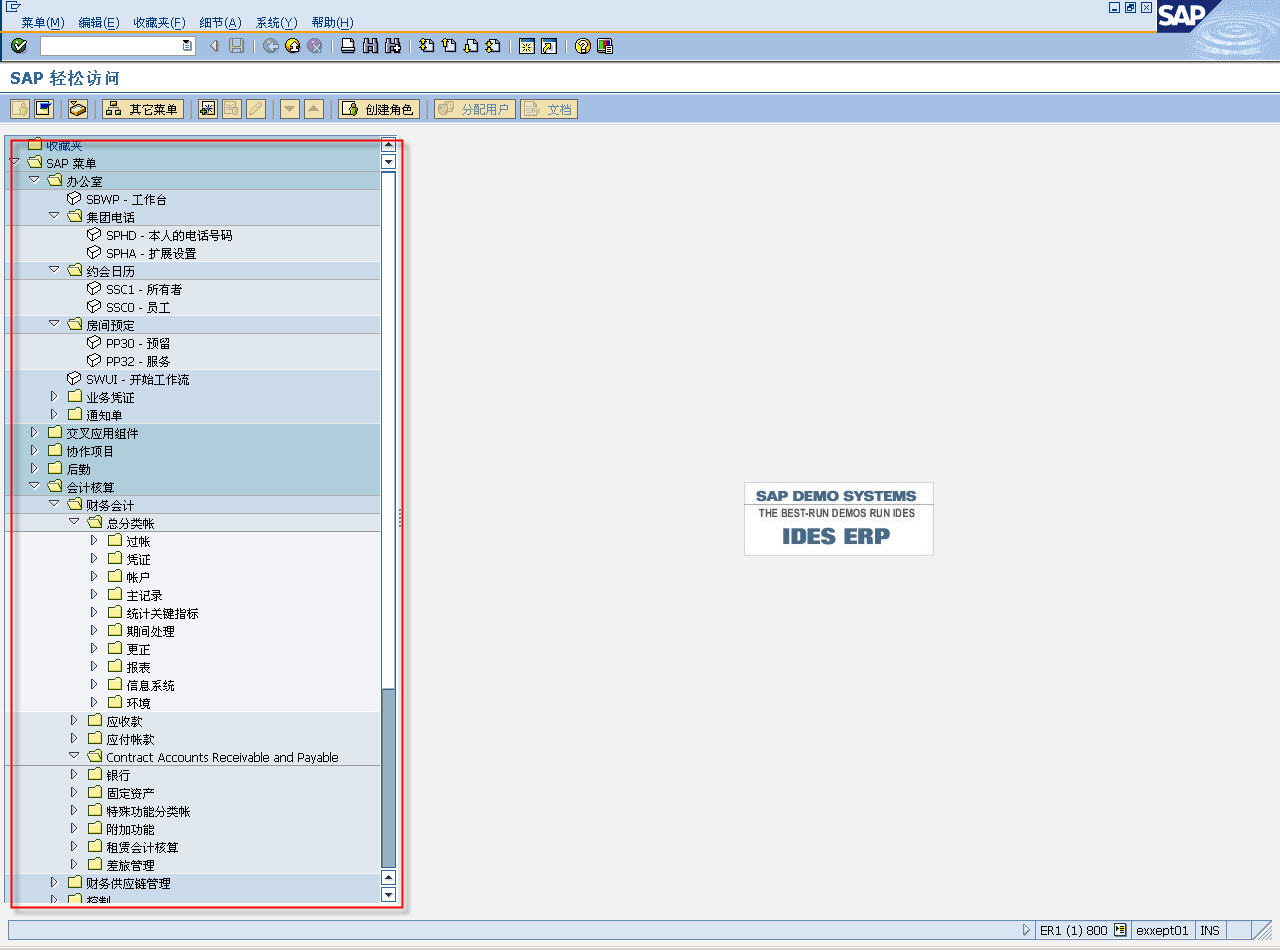Click the 其它菜单 button
1280x950 pixels.
tap(143, 109)
